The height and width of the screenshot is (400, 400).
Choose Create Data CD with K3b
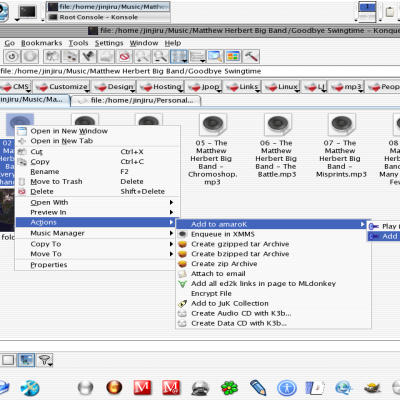pos(273,323)
